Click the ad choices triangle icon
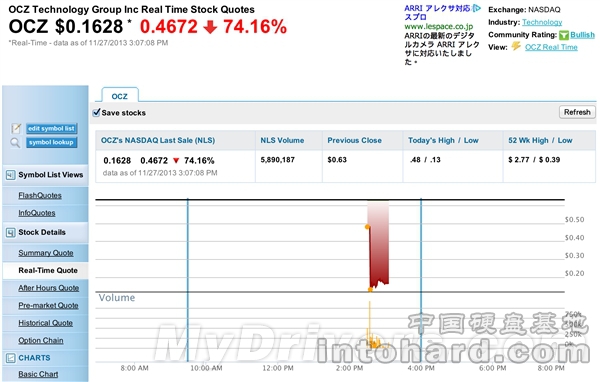 coord(476,8)
